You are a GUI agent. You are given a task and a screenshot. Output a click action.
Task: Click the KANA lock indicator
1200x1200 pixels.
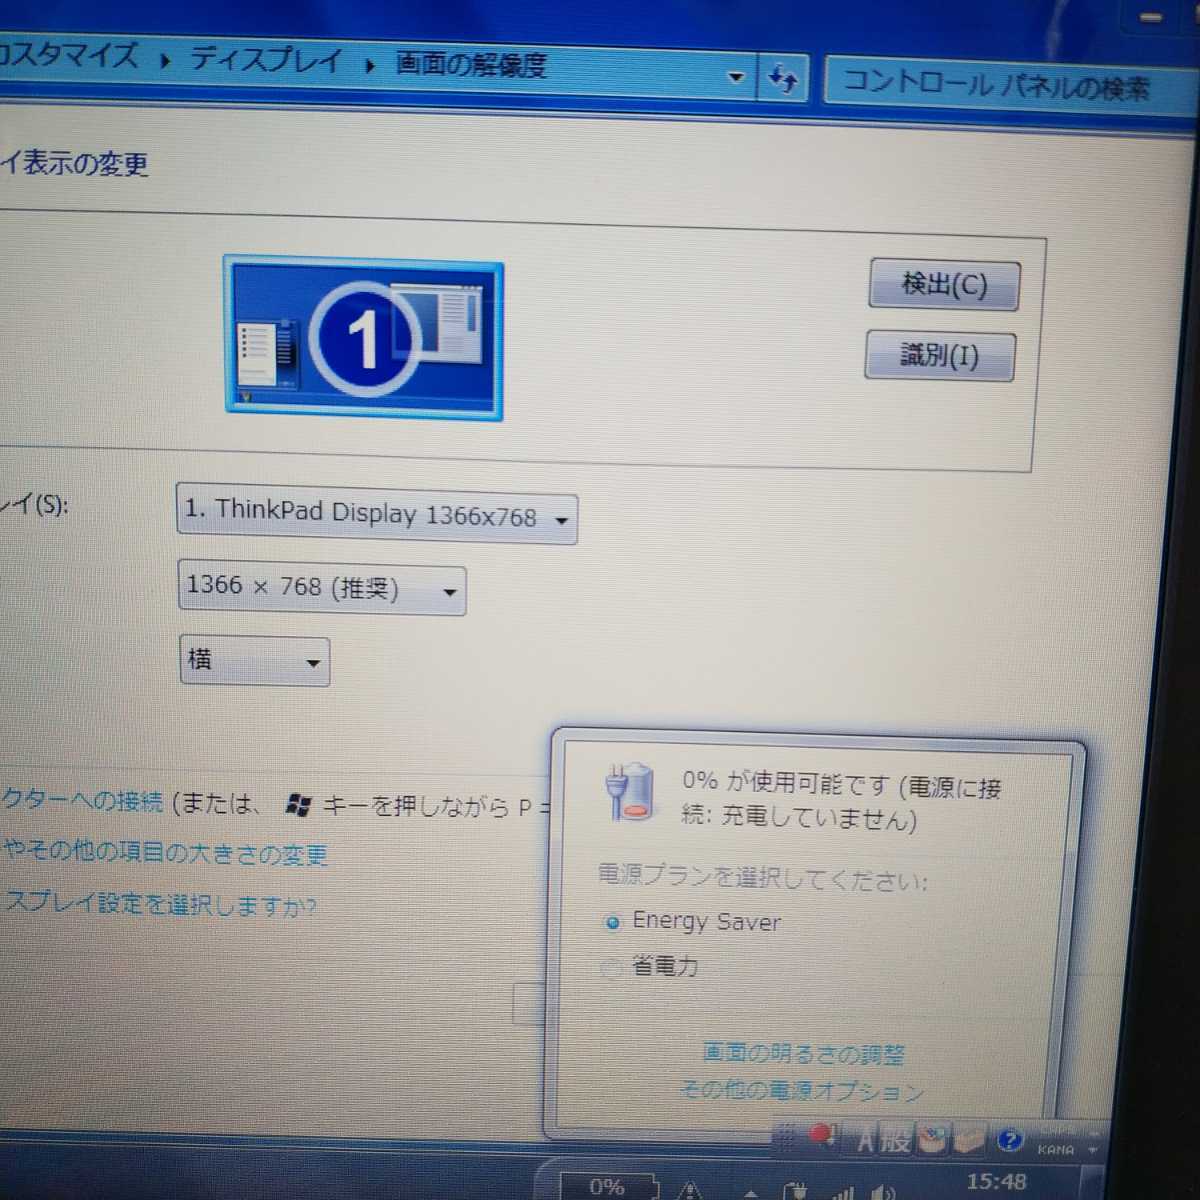(1055, 1149)
